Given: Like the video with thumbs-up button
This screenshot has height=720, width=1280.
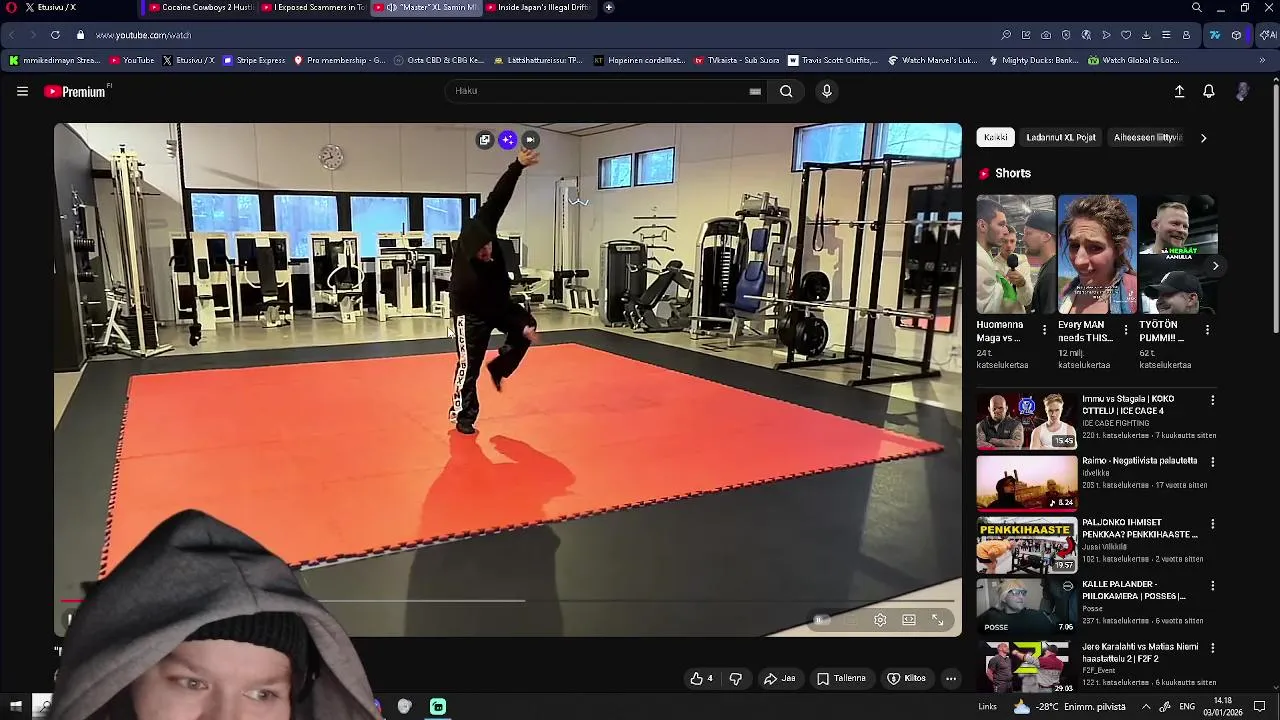Looking at the screenshot, I should point(701,678).
